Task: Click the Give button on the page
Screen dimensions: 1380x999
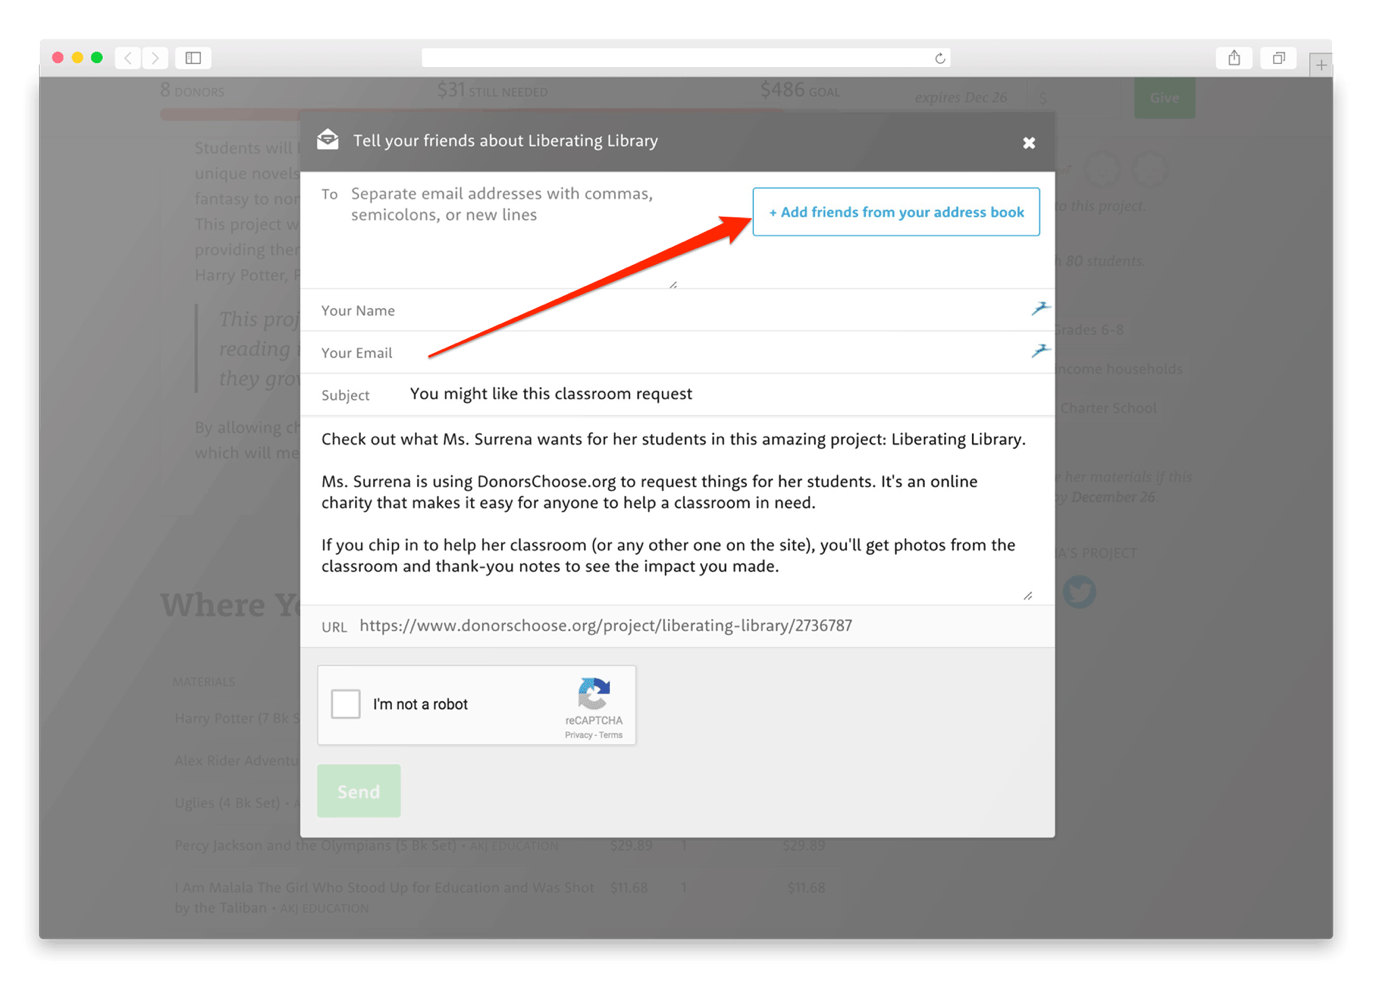Action: tap(1164, 98)
